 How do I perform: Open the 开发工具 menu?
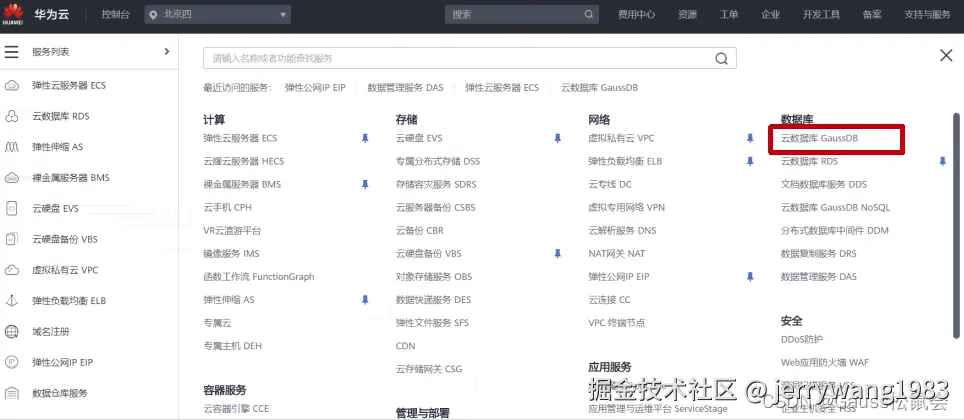(821, 15)
